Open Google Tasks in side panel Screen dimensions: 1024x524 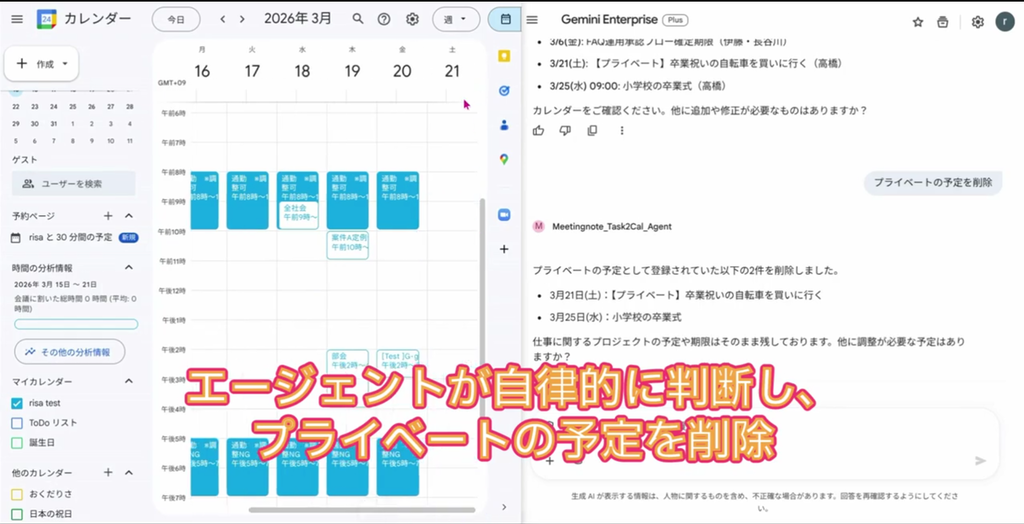coord(504,91)
